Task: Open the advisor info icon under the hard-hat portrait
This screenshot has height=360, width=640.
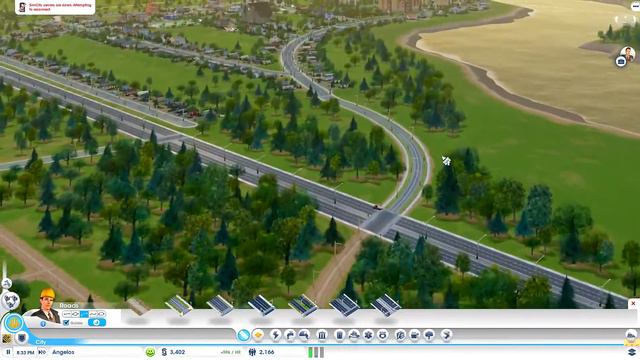Action: (x=43, y=324)
